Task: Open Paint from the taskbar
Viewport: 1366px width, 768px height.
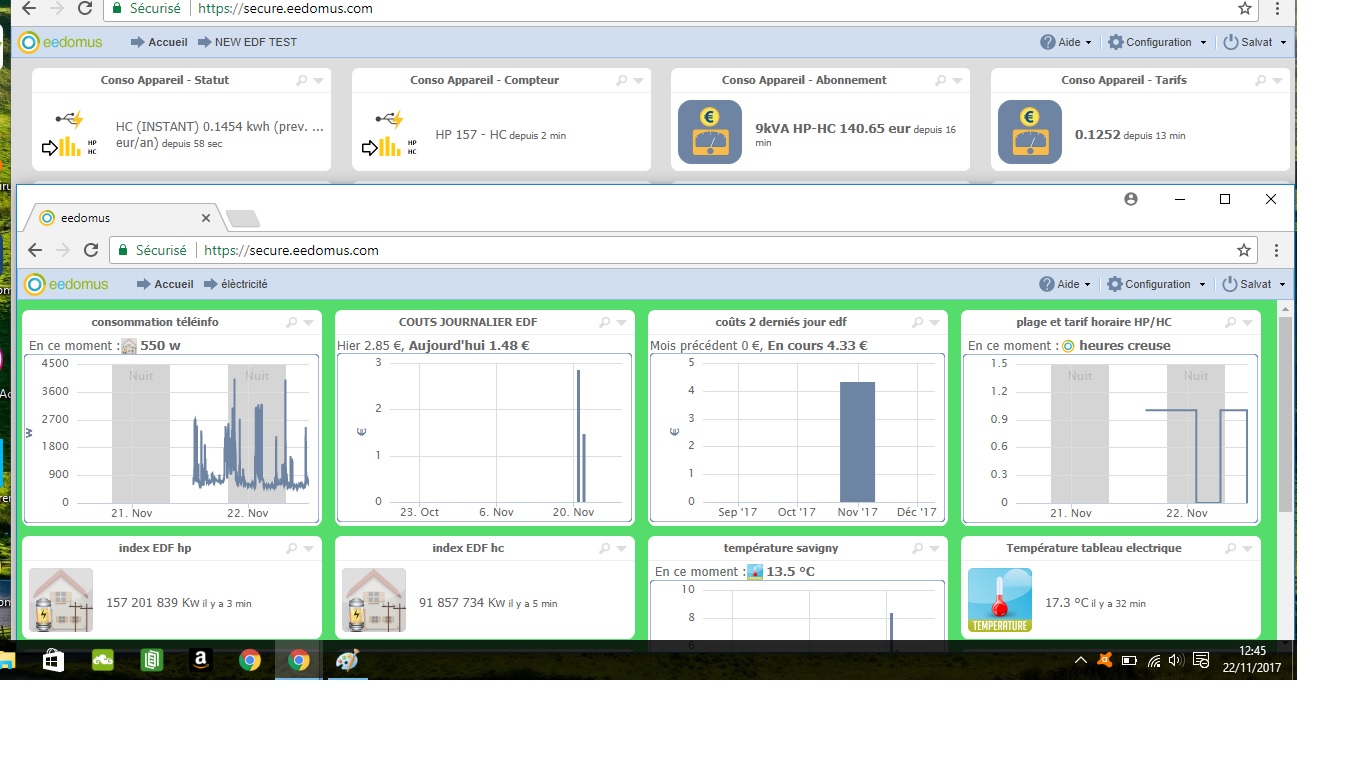Action: 347,660
